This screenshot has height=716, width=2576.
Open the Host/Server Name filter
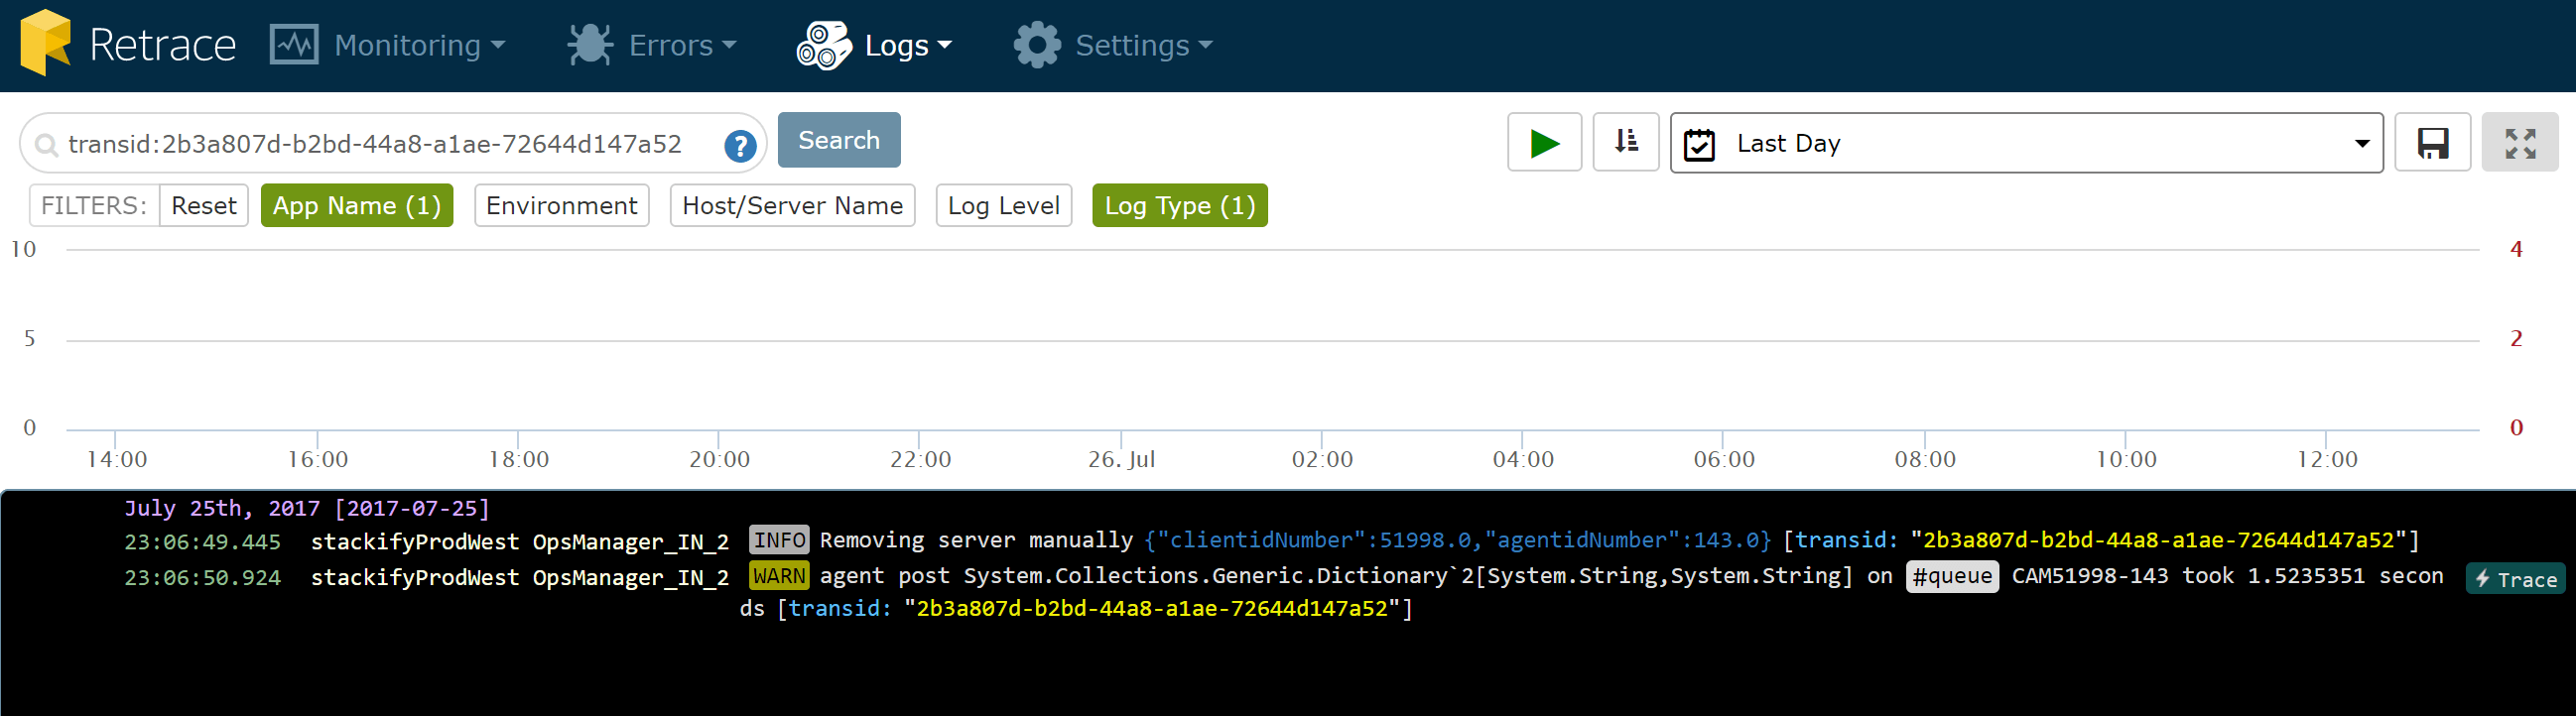(x=792, y=206)
